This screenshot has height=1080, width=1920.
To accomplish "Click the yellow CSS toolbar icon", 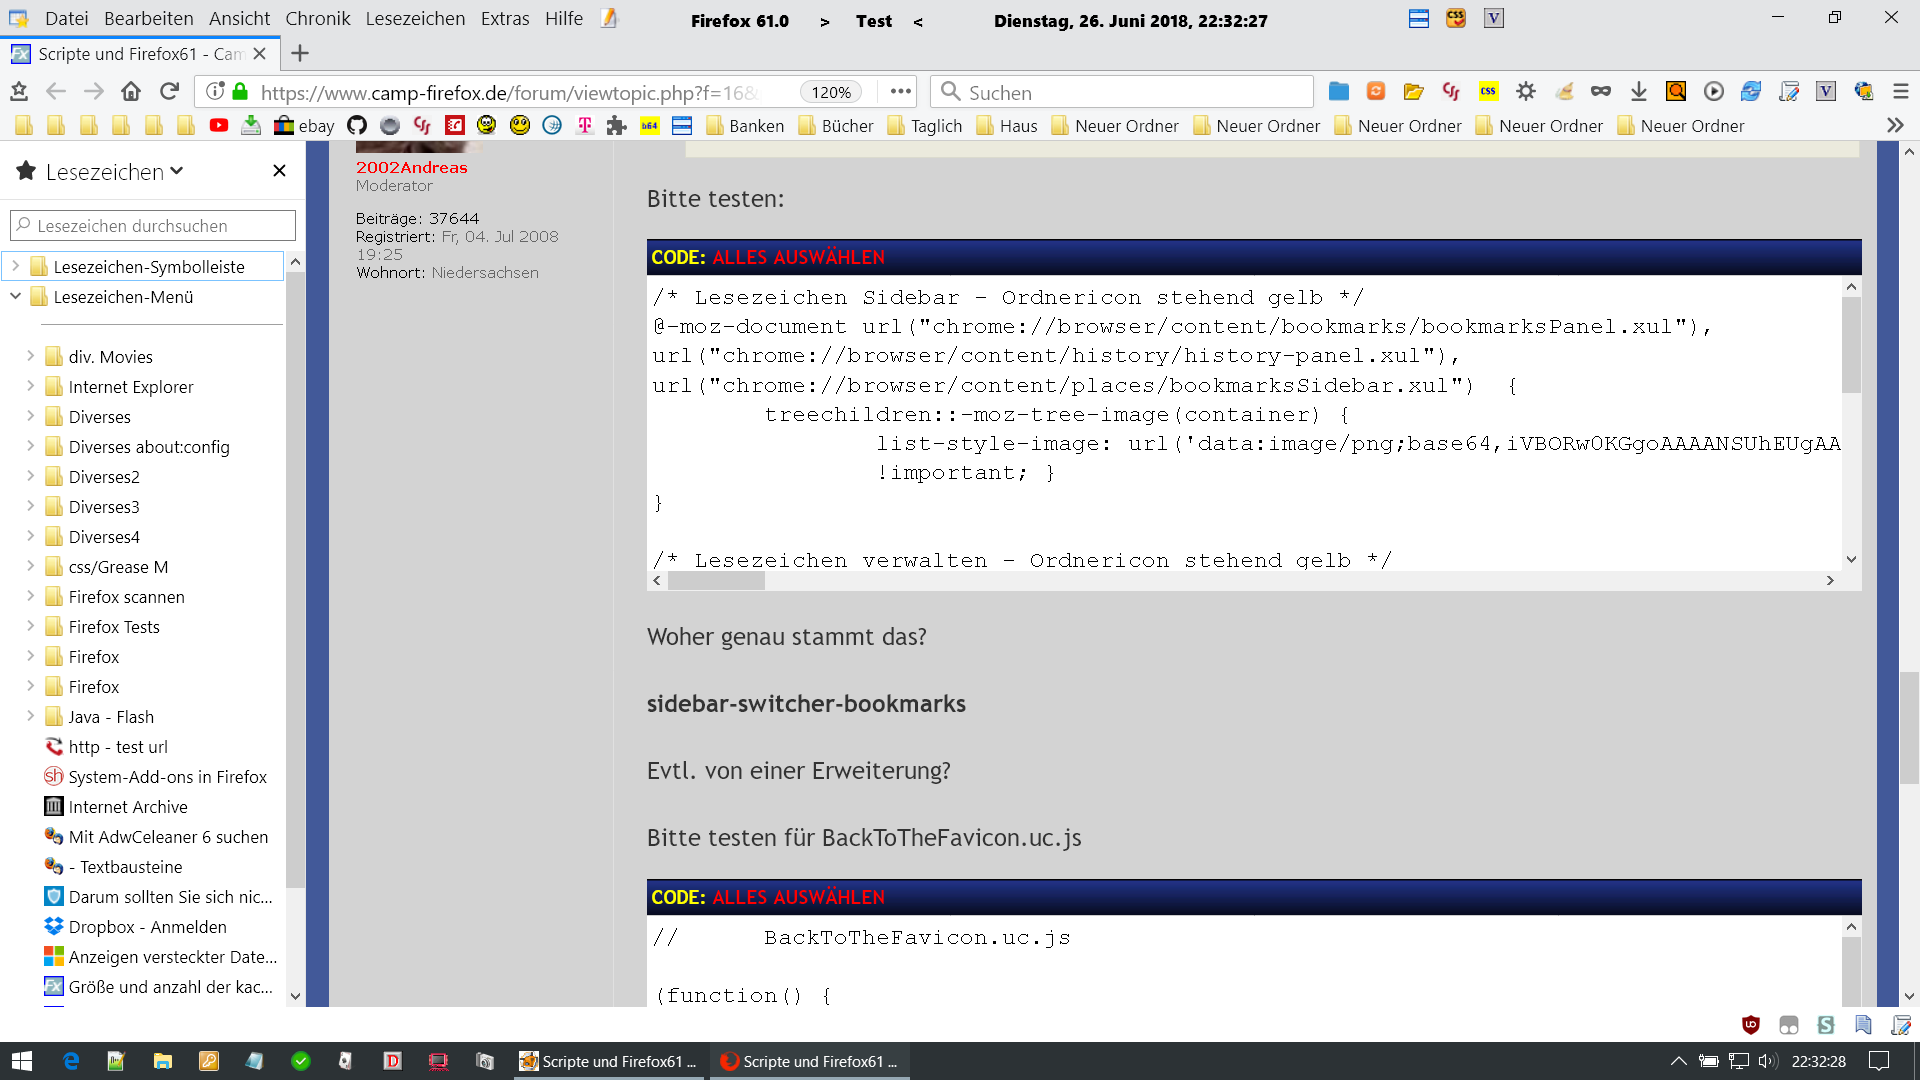I will click(x=1488, y=92).
